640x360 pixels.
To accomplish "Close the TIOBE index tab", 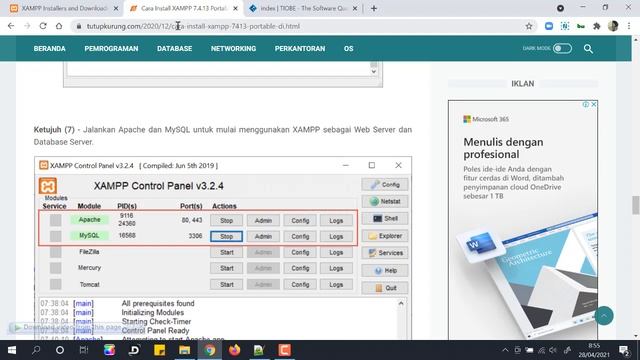I will click(355, 8).
